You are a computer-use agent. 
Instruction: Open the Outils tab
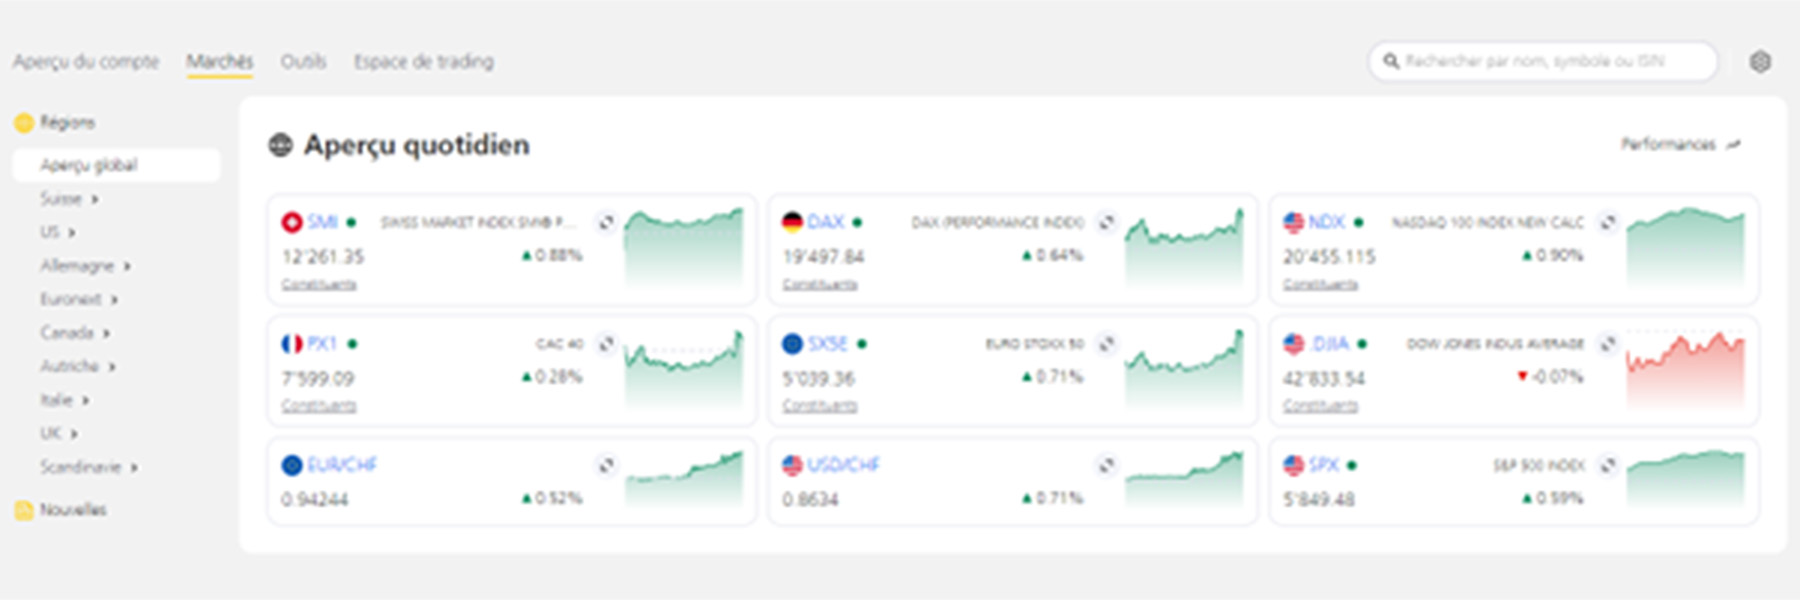tap(303, 62)
